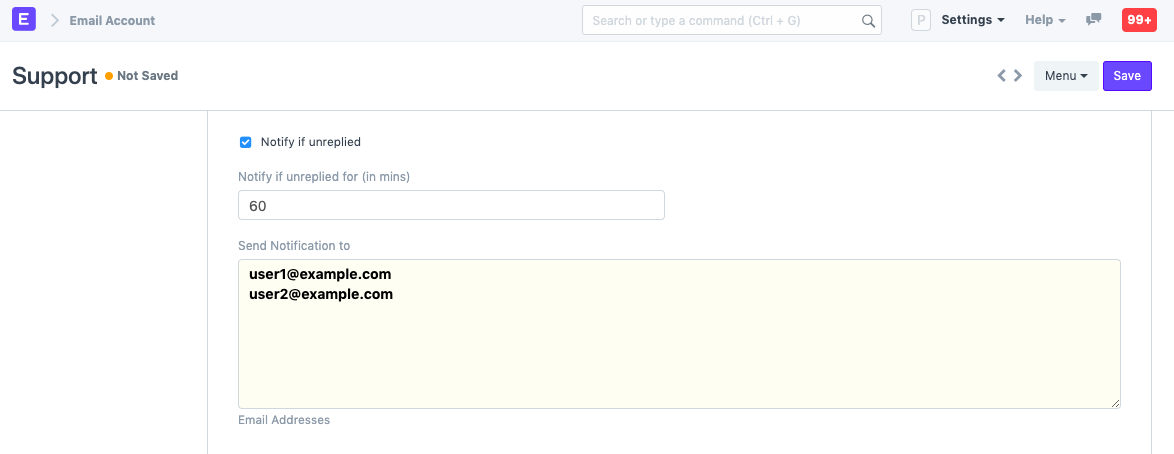Click the ERPNext E logo icon

point(24,20)
